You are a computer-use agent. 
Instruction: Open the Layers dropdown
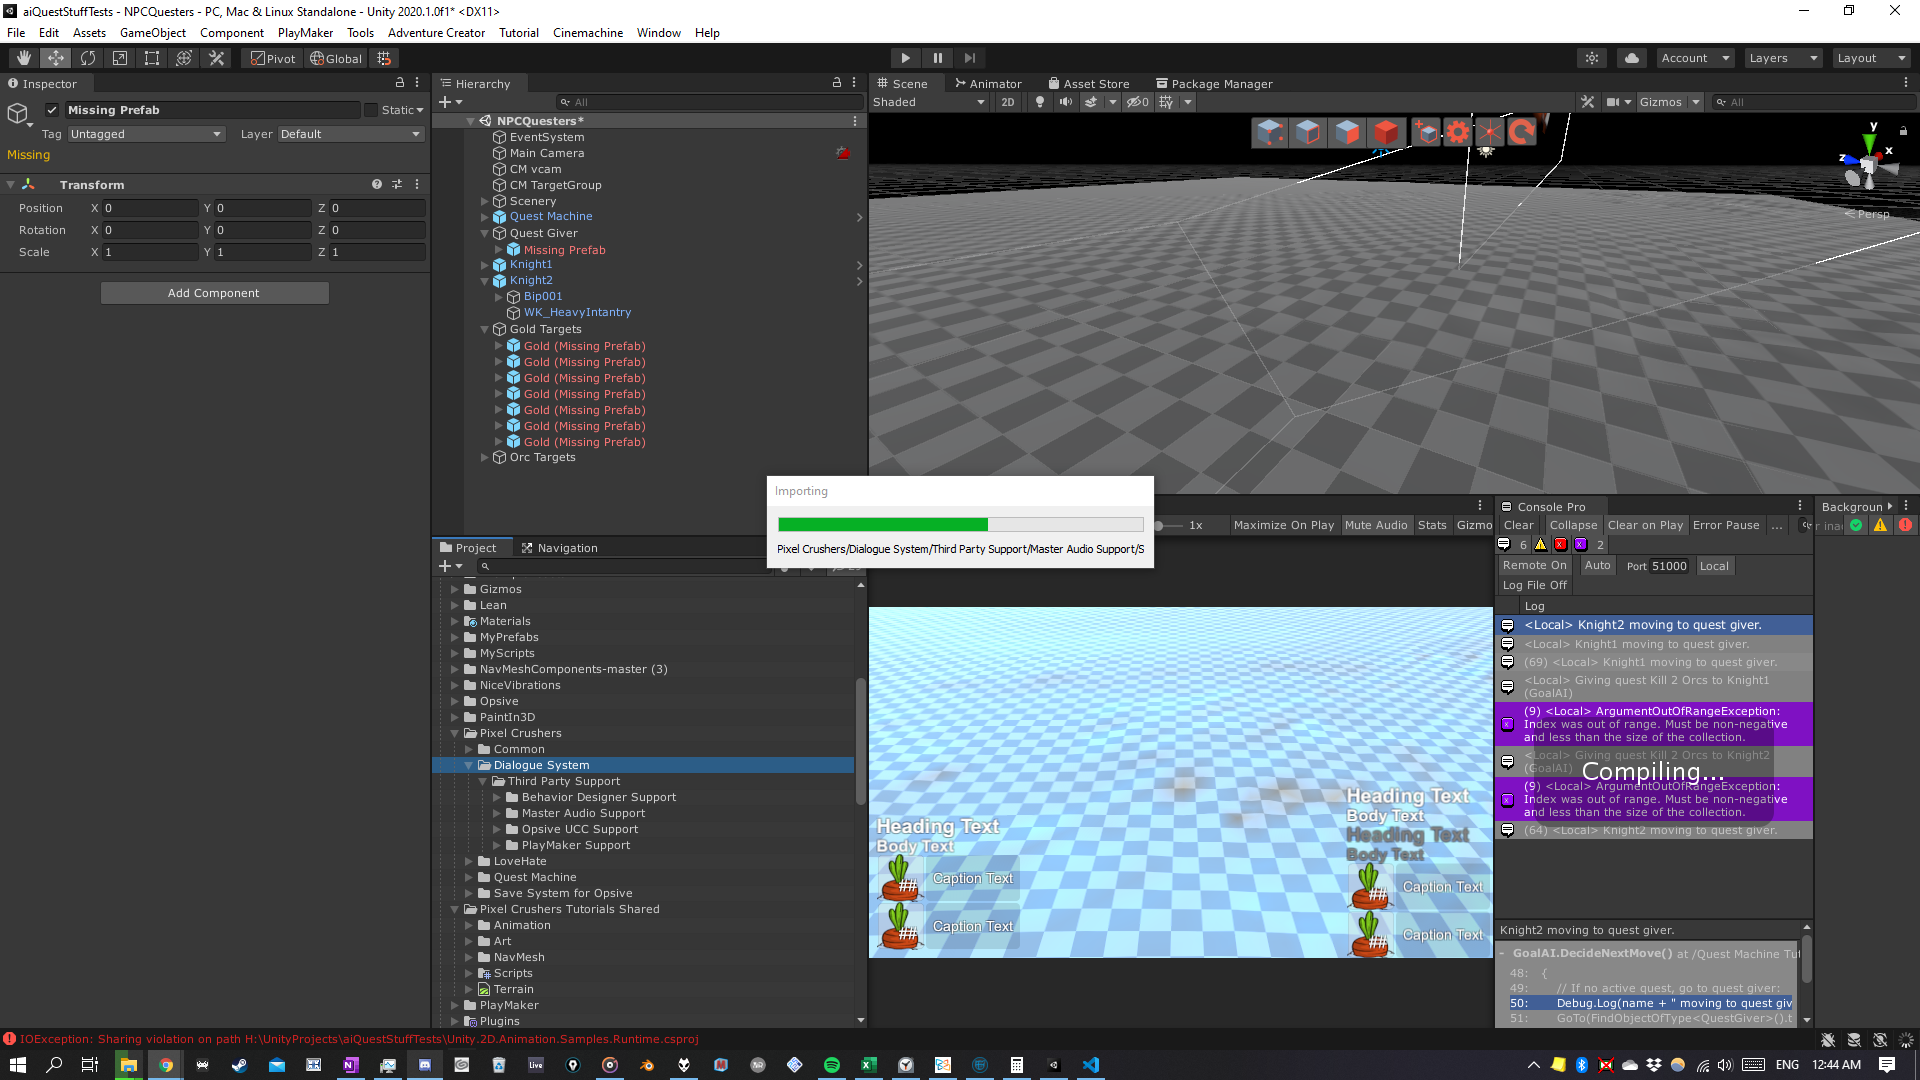coord(1783,58)
